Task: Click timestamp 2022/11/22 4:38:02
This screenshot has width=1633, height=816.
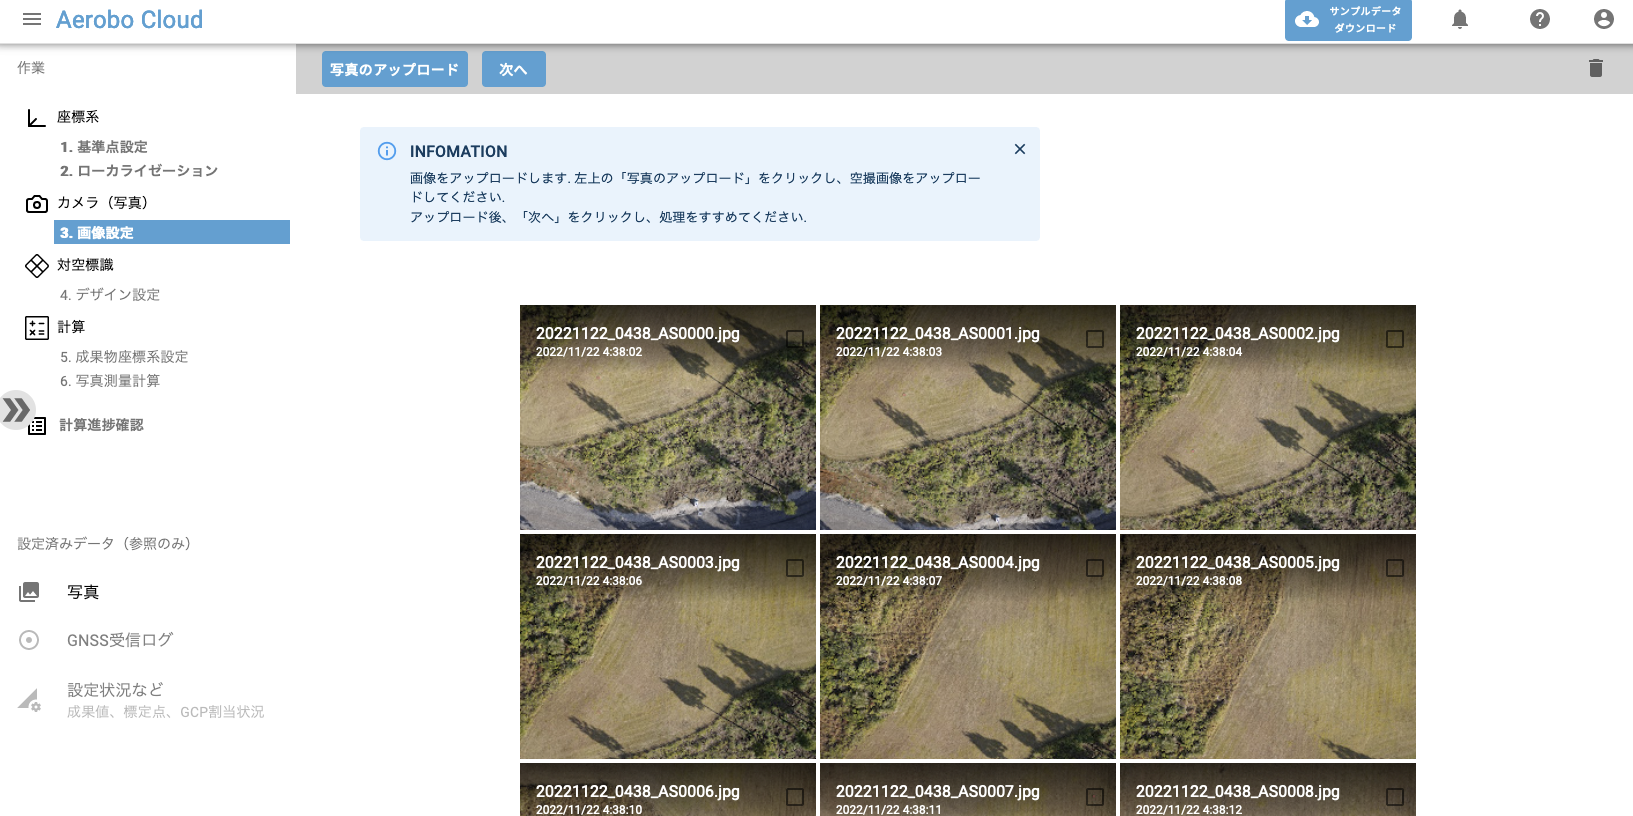Action: click(x=589, y=352)
